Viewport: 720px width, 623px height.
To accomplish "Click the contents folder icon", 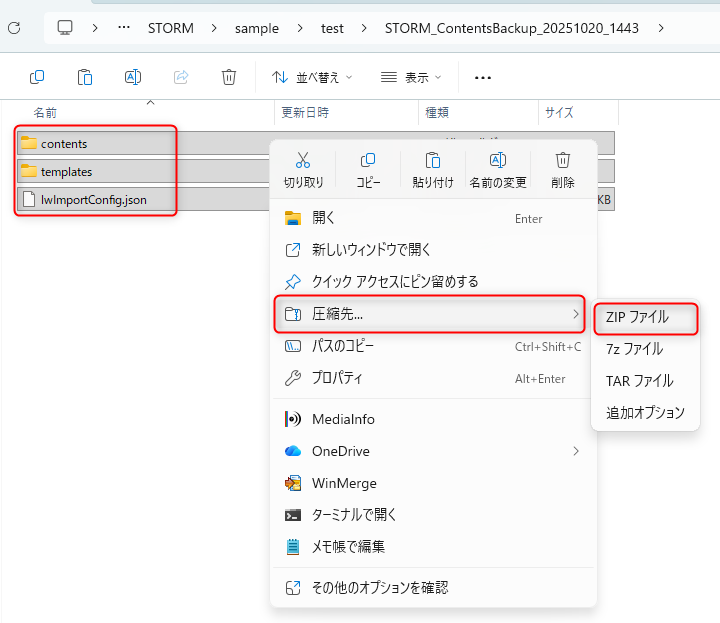I will click(x=29, y=143).
